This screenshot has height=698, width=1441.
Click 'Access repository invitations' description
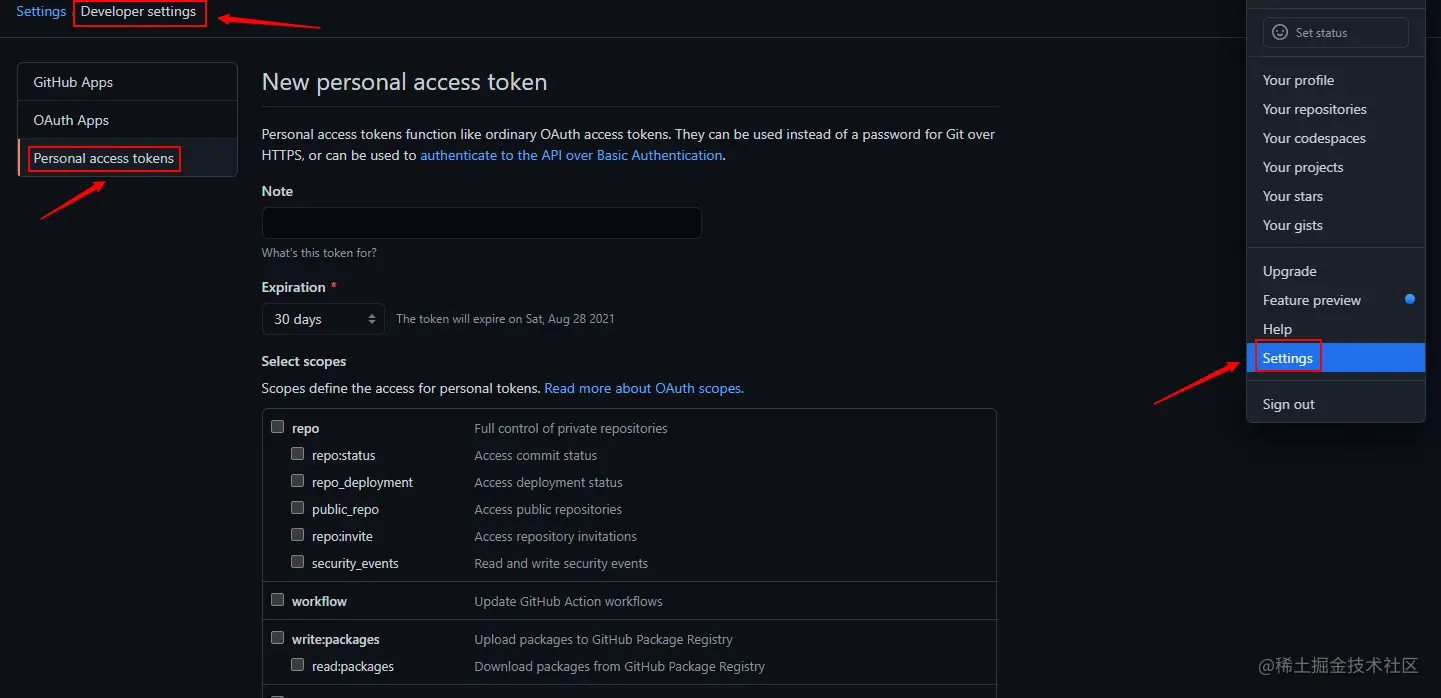coord(556,536)
